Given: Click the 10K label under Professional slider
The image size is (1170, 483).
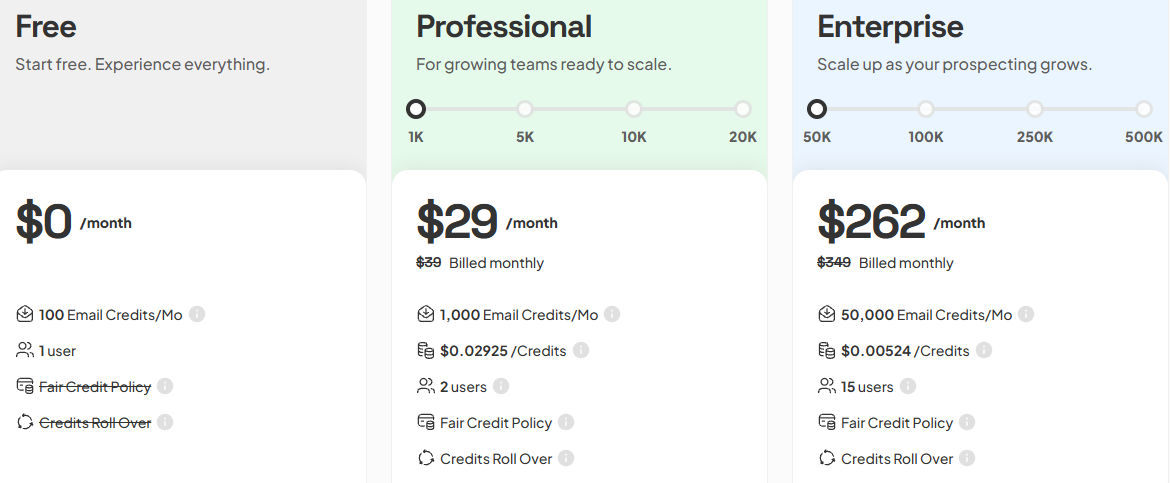Looking at the screenshot, I should coord(634,137).
